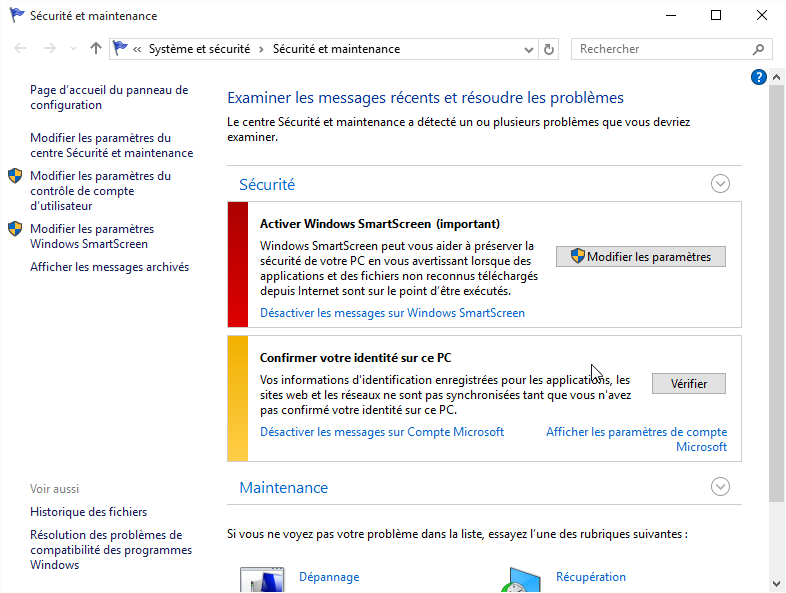The image size is (786, 593).
Task: Click the search magnifier icon
Action: click(x=758, y=49)
